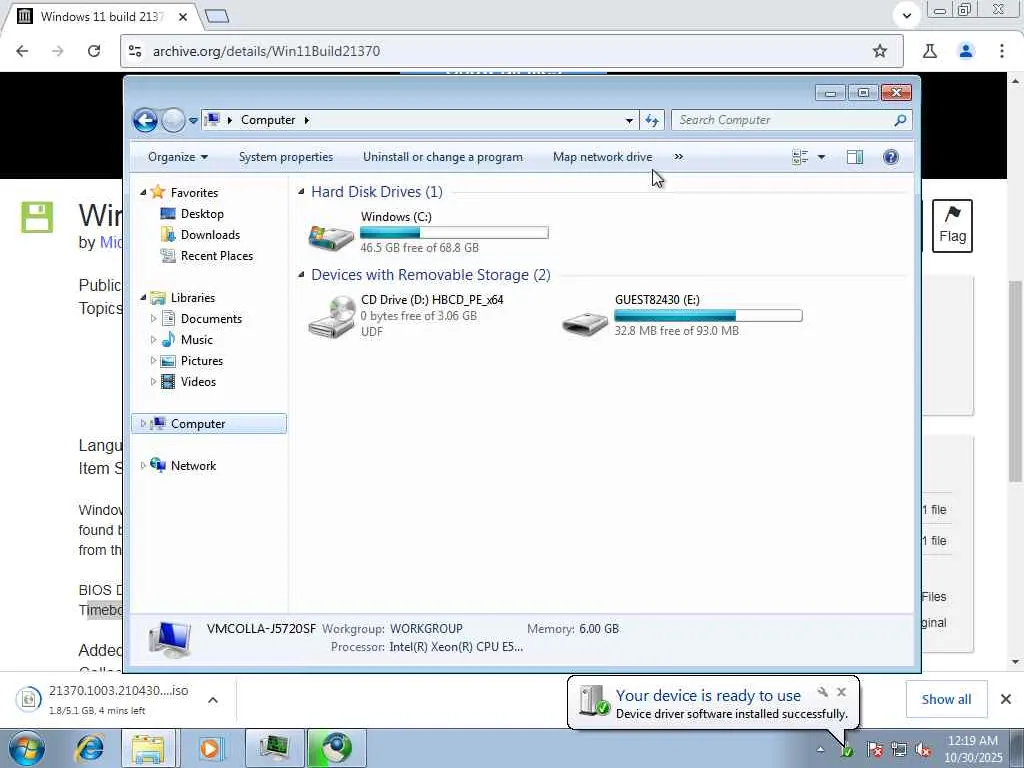
Task: Select GUEST82430 (E:) removable drive icon
Action: [584, 322]
